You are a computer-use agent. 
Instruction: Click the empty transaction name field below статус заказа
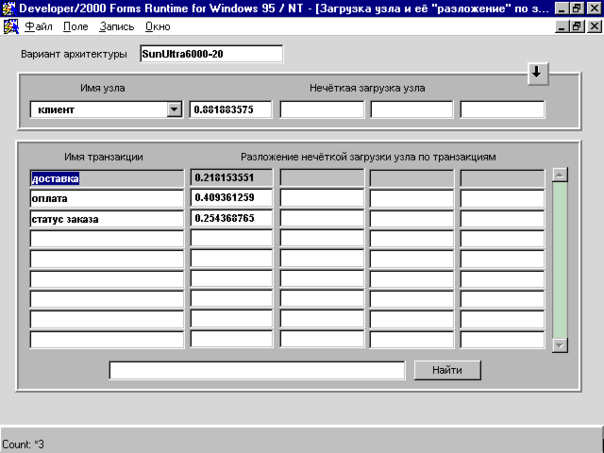tap(107, 239)
